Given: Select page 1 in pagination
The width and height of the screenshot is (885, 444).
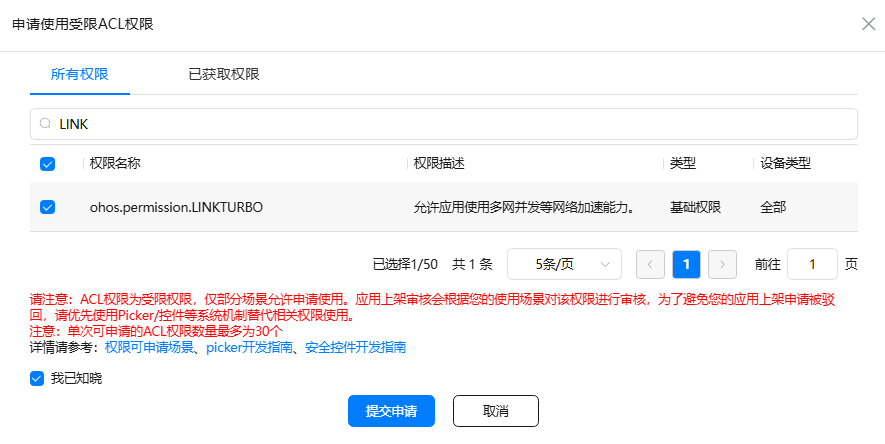Looking at the screenshot, I should [686, 264].
